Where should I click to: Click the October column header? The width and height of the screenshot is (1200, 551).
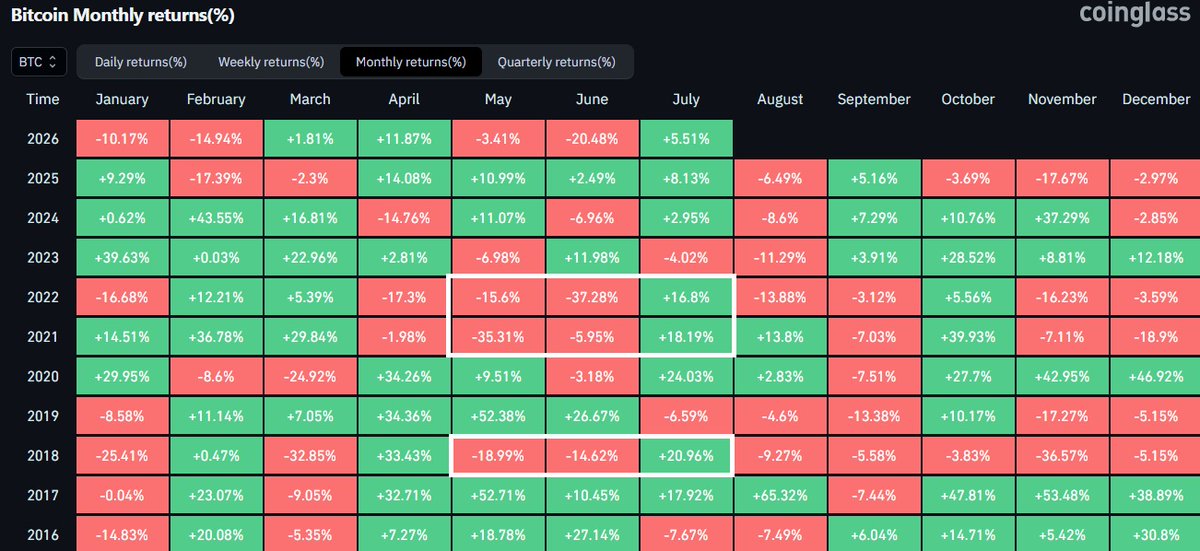(x=968, y=99)
